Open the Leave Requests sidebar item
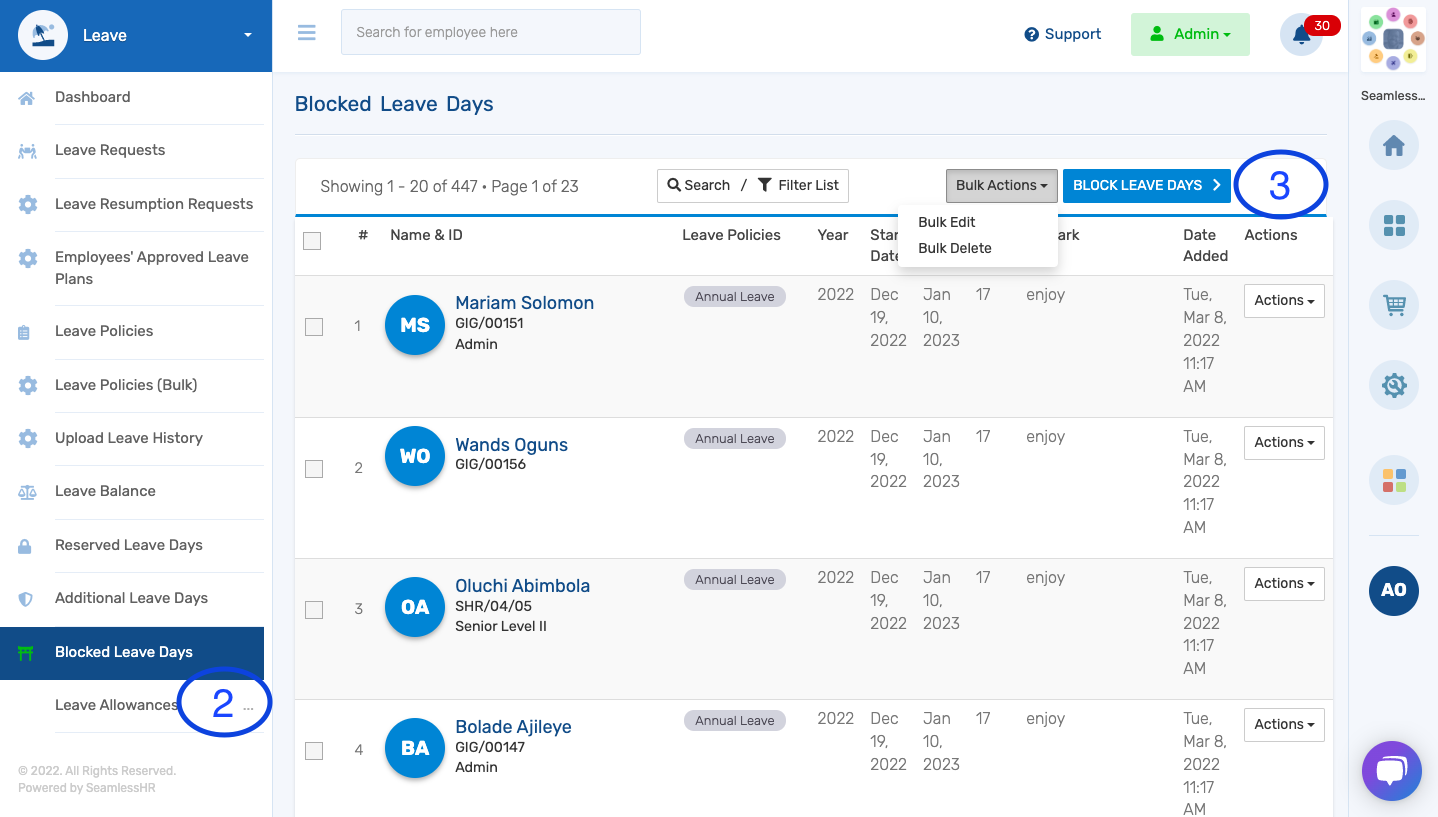The image size is (1438, 817). tap(110, 149)
